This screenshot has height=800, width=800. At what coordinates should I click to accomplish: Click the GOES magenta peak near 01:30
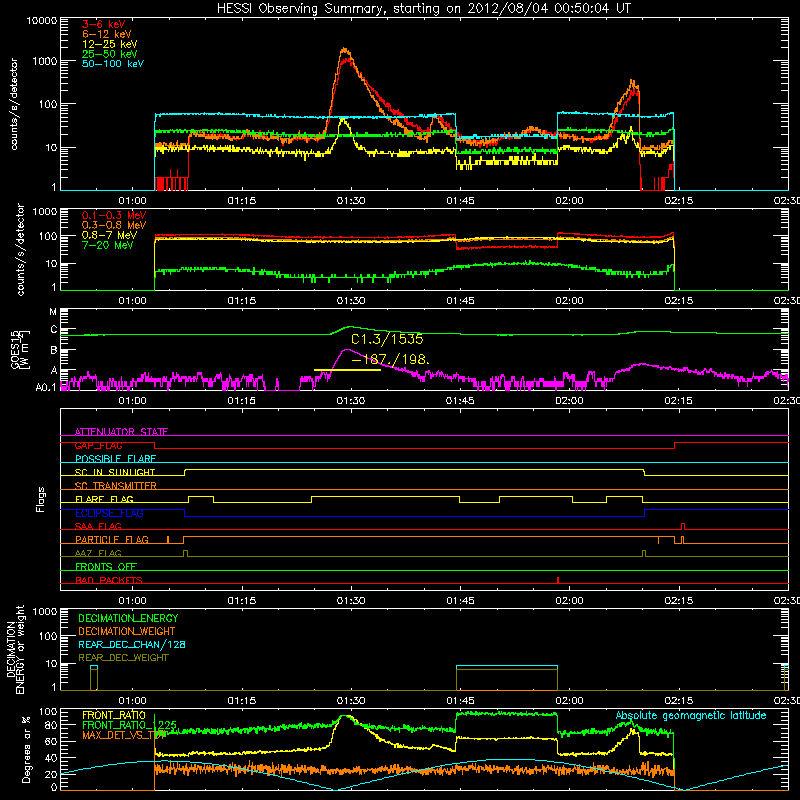click(x=346, y=350)
